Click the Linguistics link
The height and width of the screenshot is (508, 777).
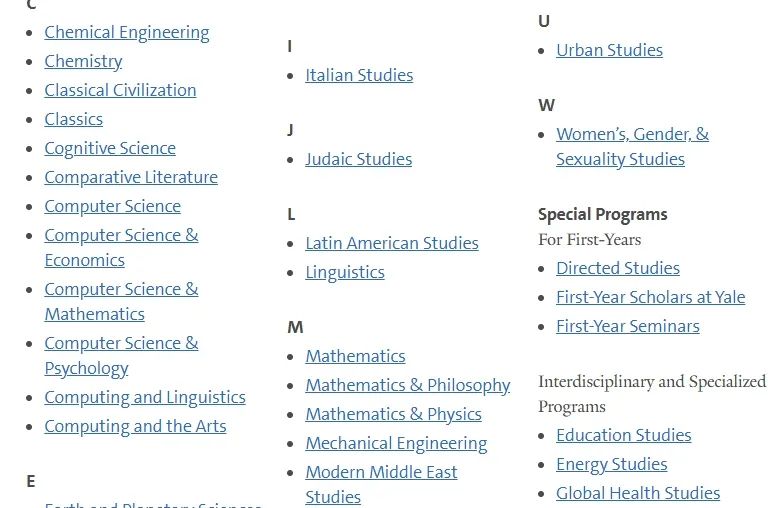[x=345, y=273]
